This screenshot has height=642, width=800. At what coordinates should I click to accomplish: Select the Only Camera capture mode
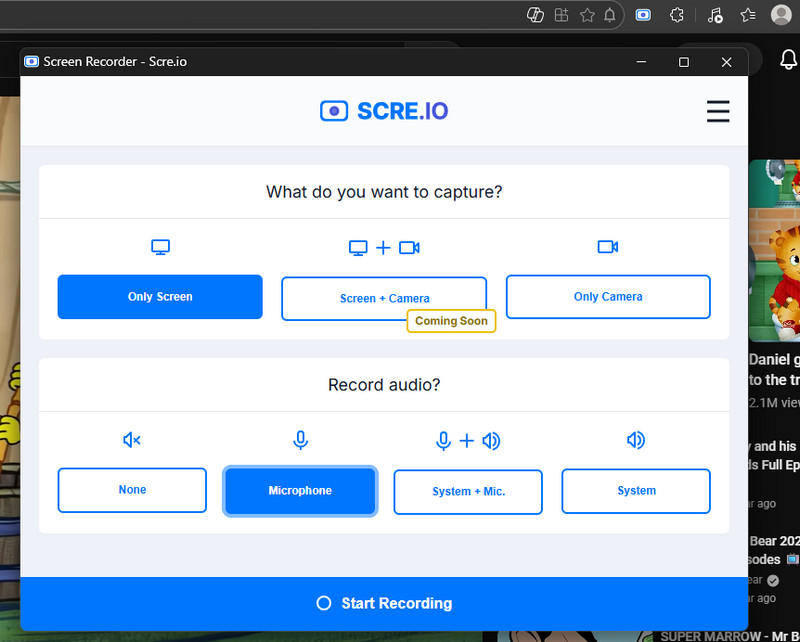607,296
